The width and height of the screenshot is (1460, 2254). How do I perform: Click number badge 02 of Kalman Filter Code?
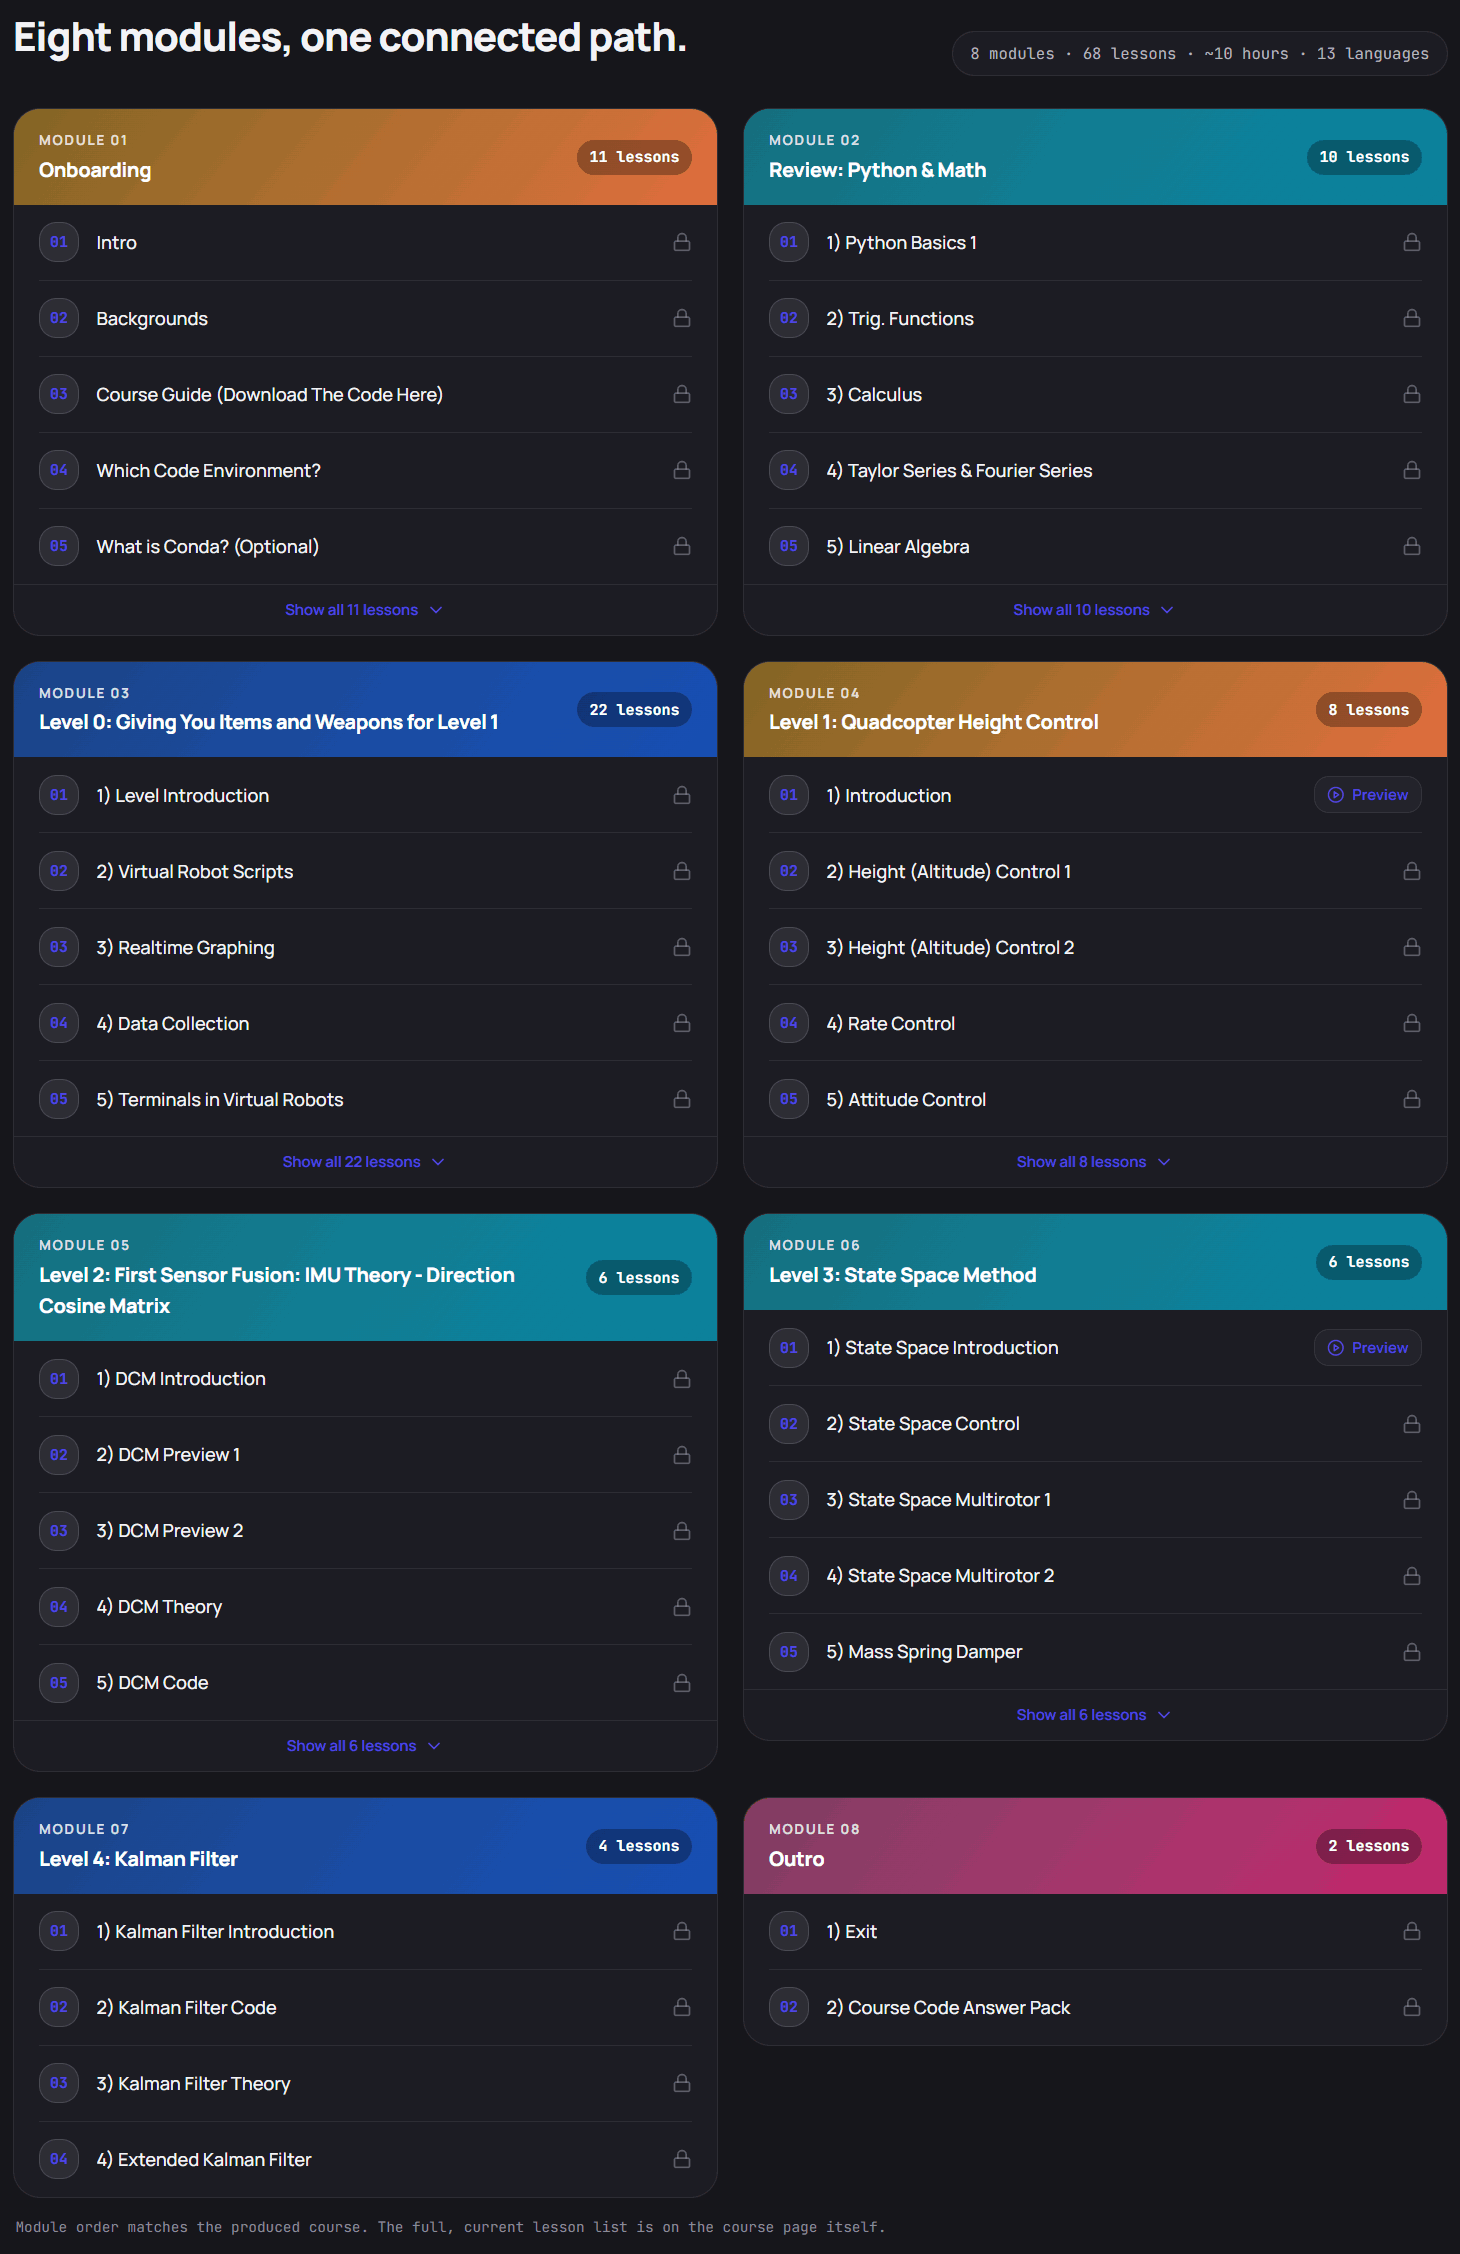point(59,2007)
